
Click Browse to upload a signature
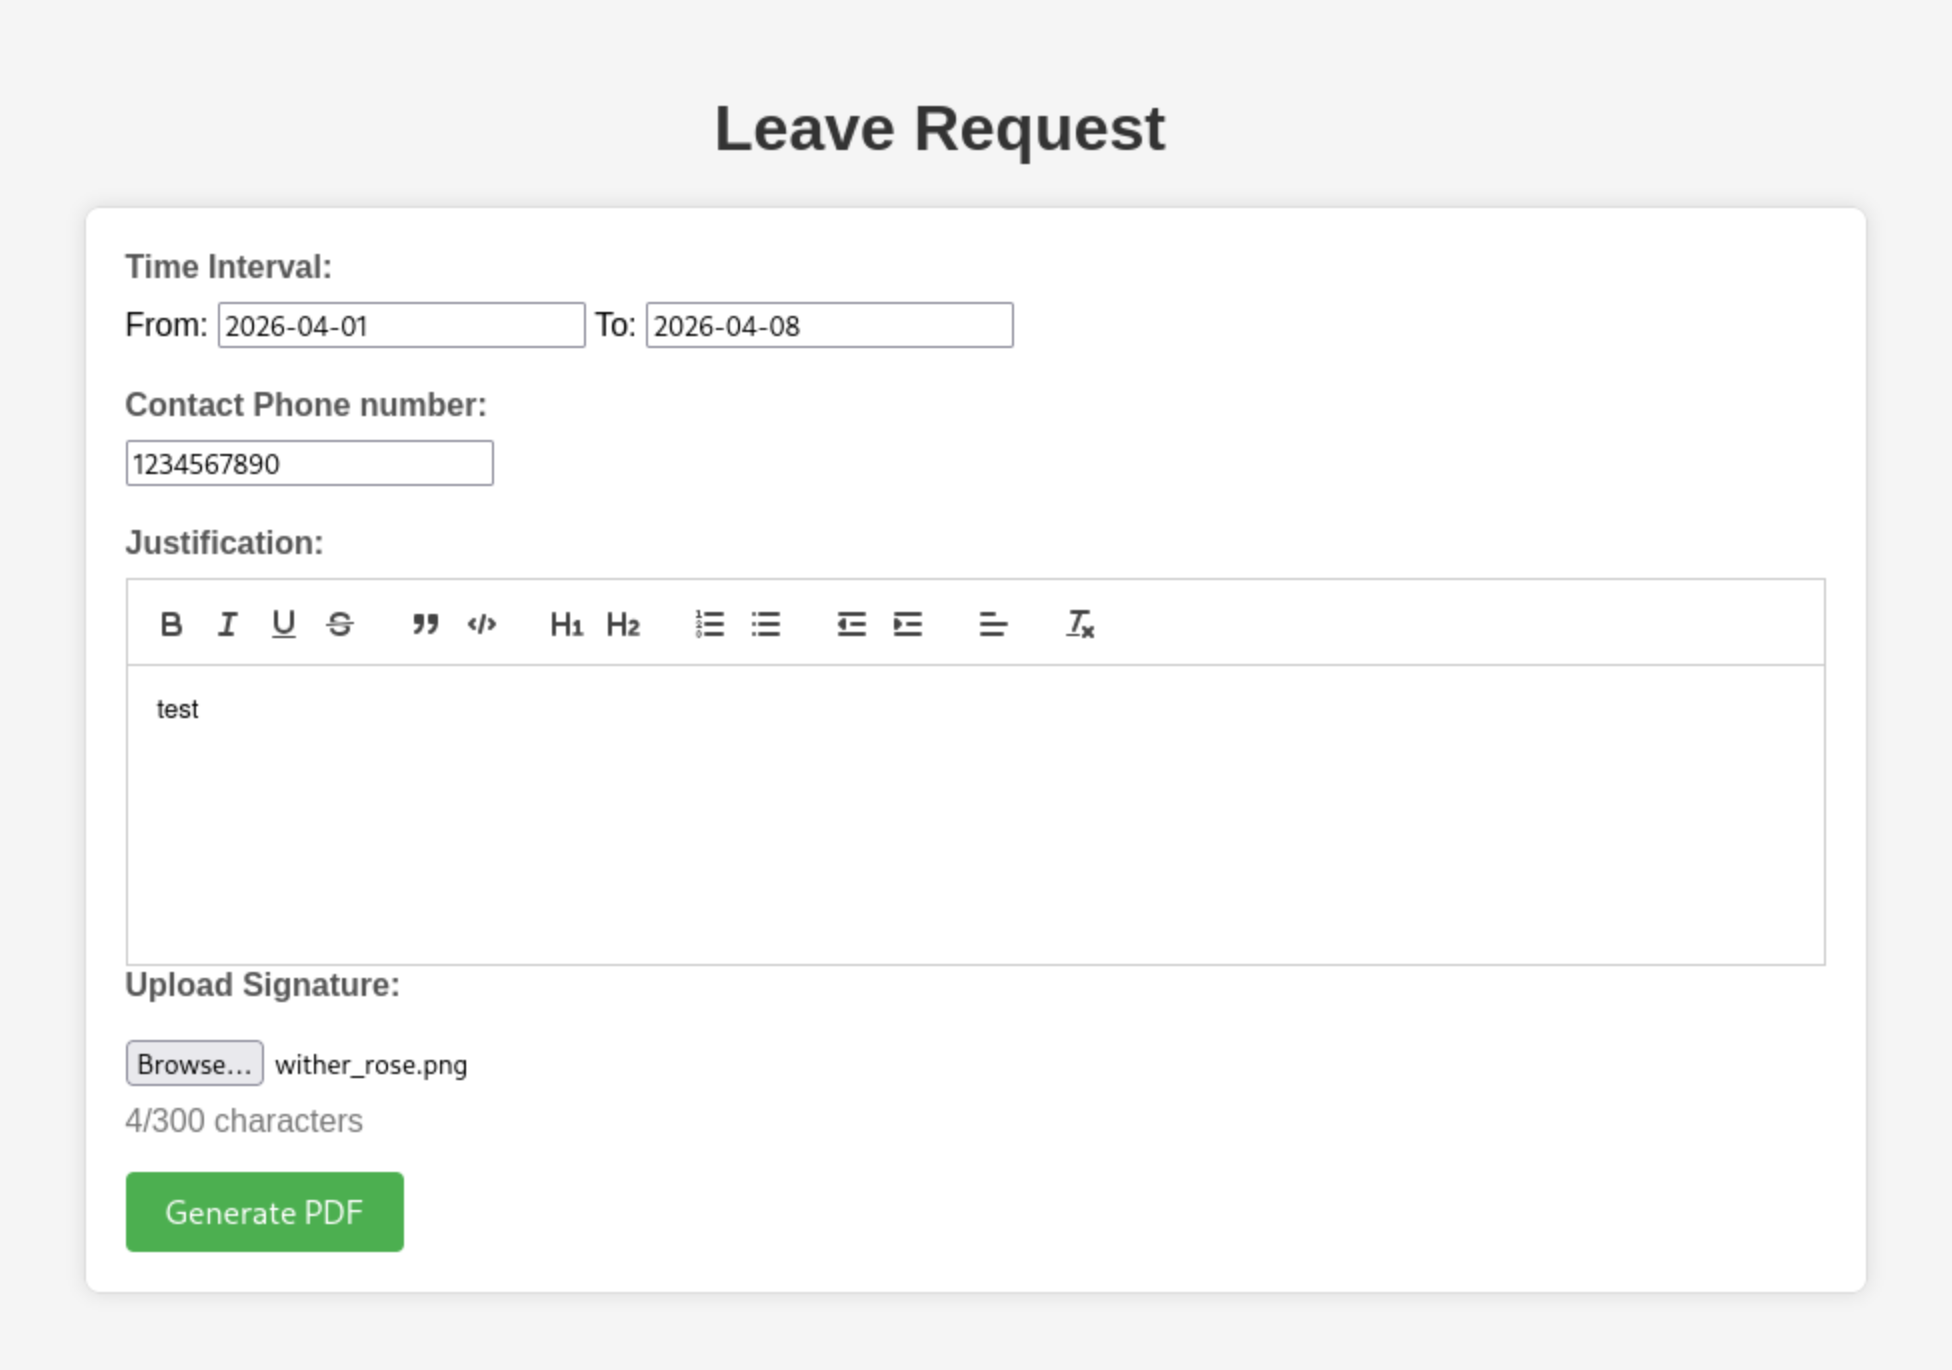[194, 1064]
